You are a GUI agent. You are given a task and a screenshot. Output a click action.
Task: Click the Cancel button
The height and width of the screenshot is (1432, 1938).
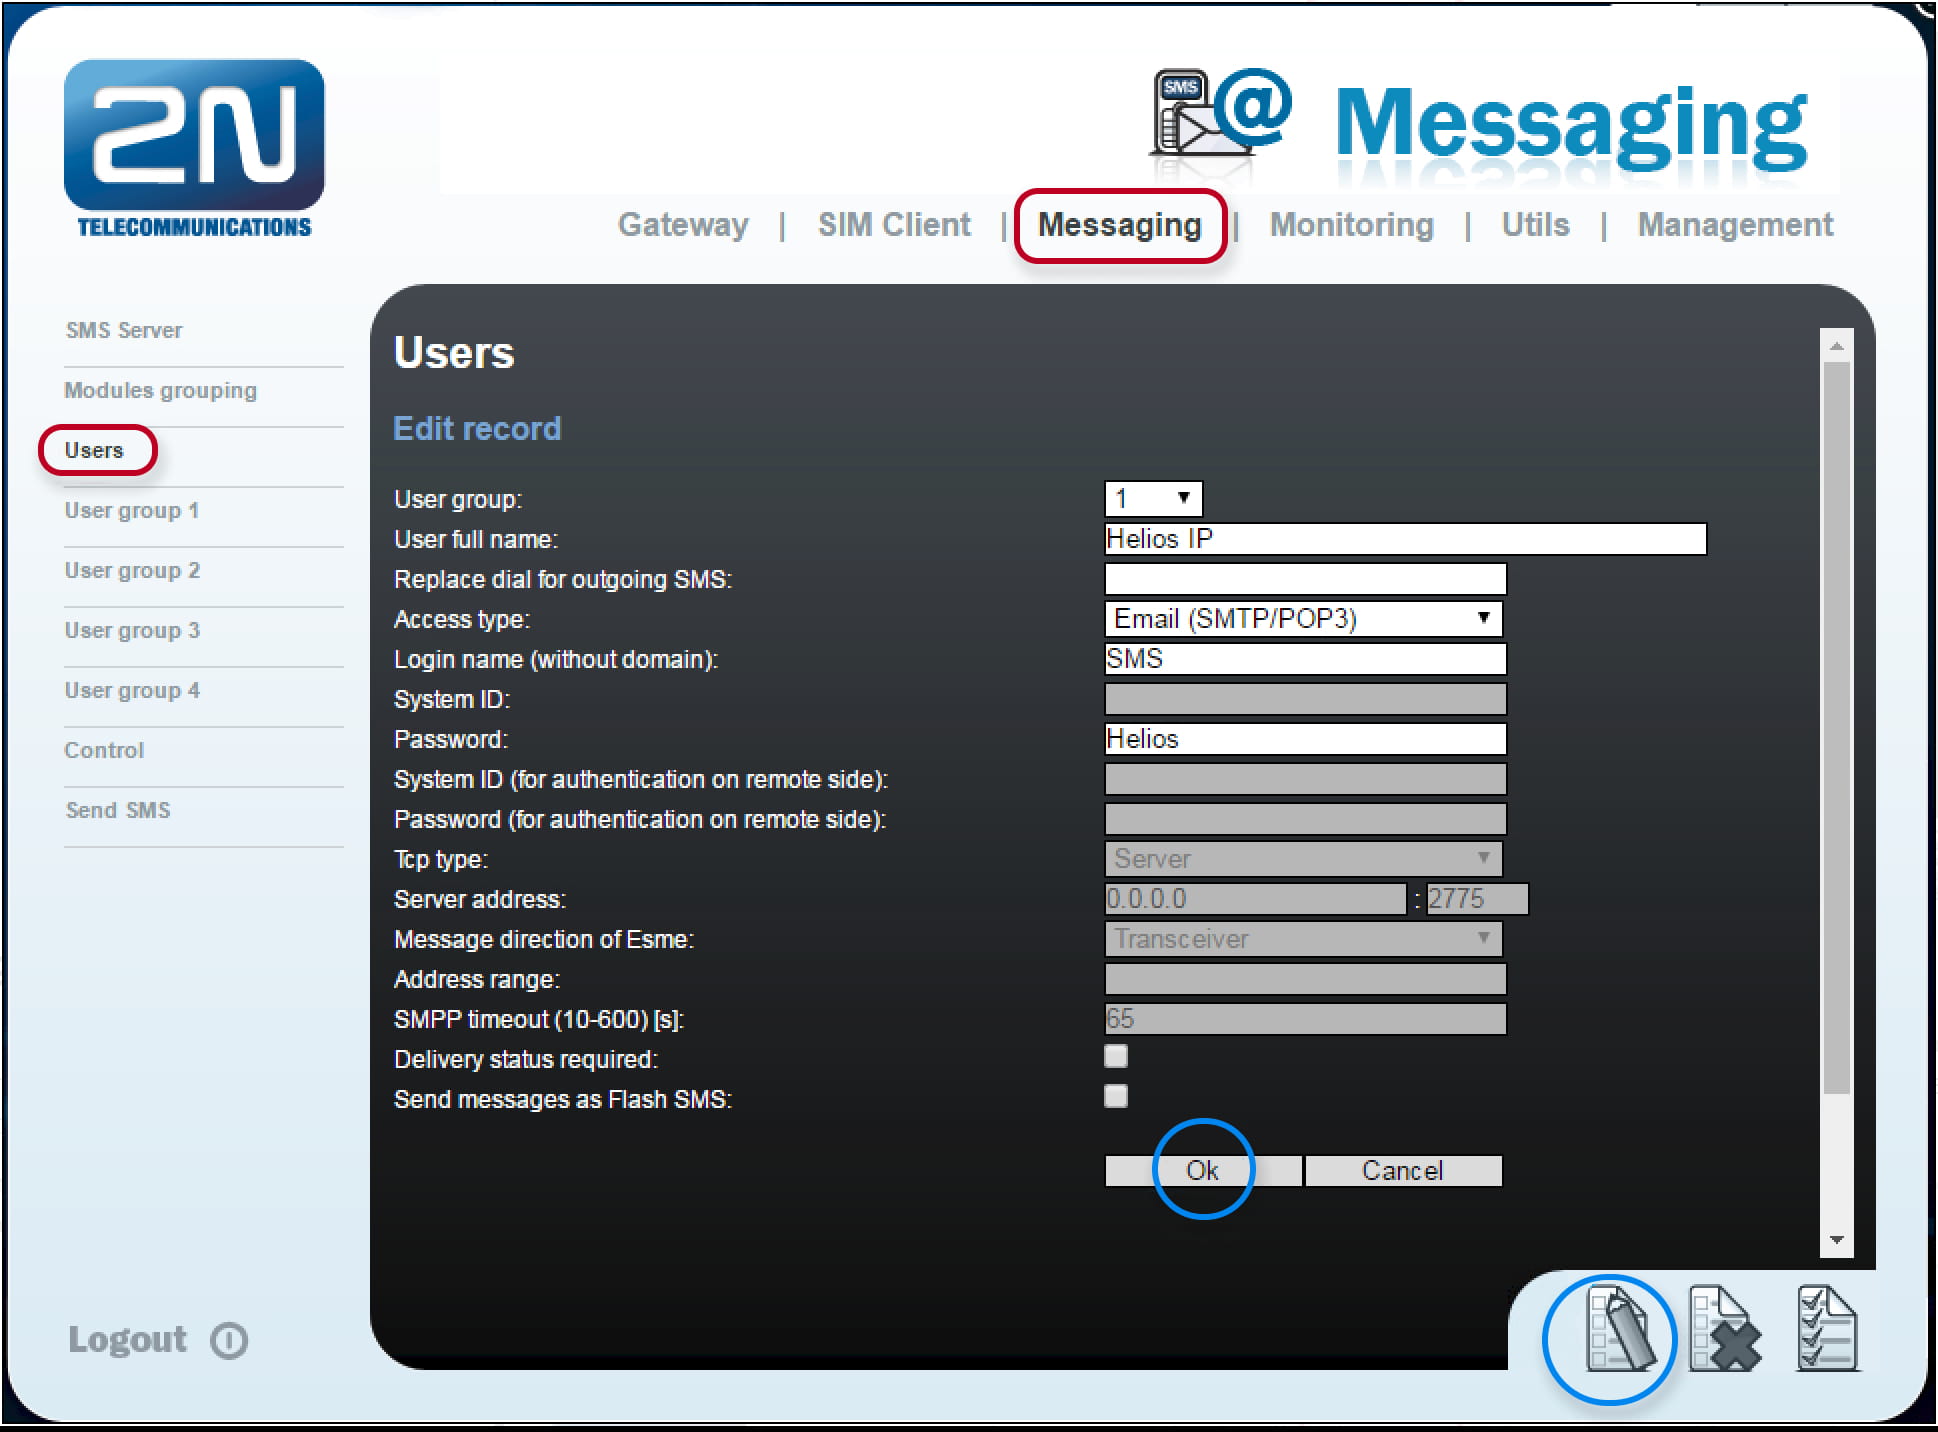1403,1171
